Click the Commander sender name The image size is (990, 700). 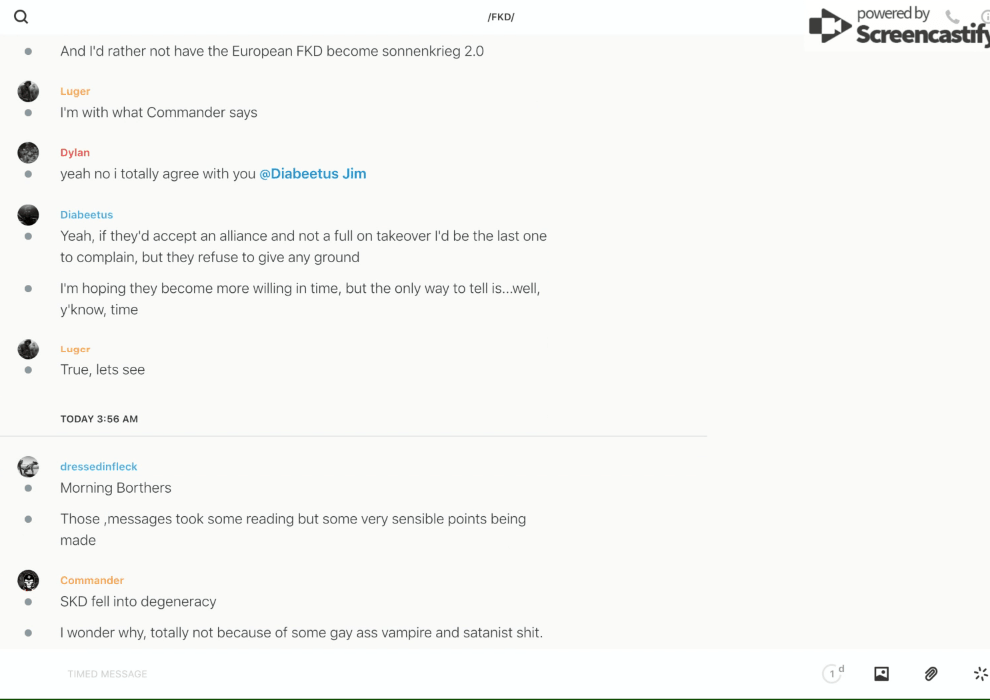pyautogui.click(x=92, y=581)
